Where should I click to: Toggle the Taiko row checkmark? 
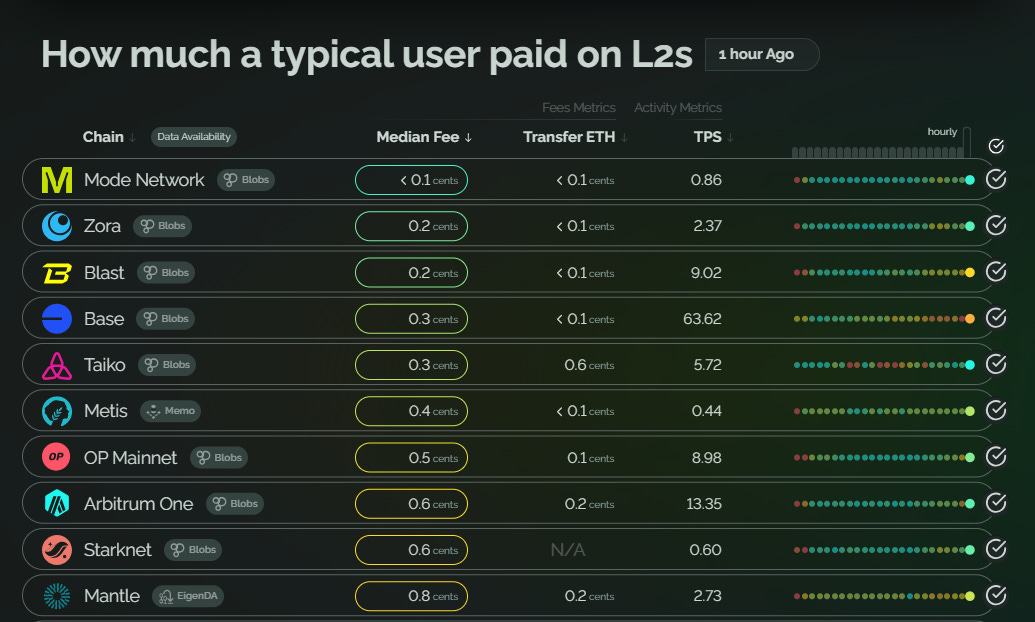point(996,364)
